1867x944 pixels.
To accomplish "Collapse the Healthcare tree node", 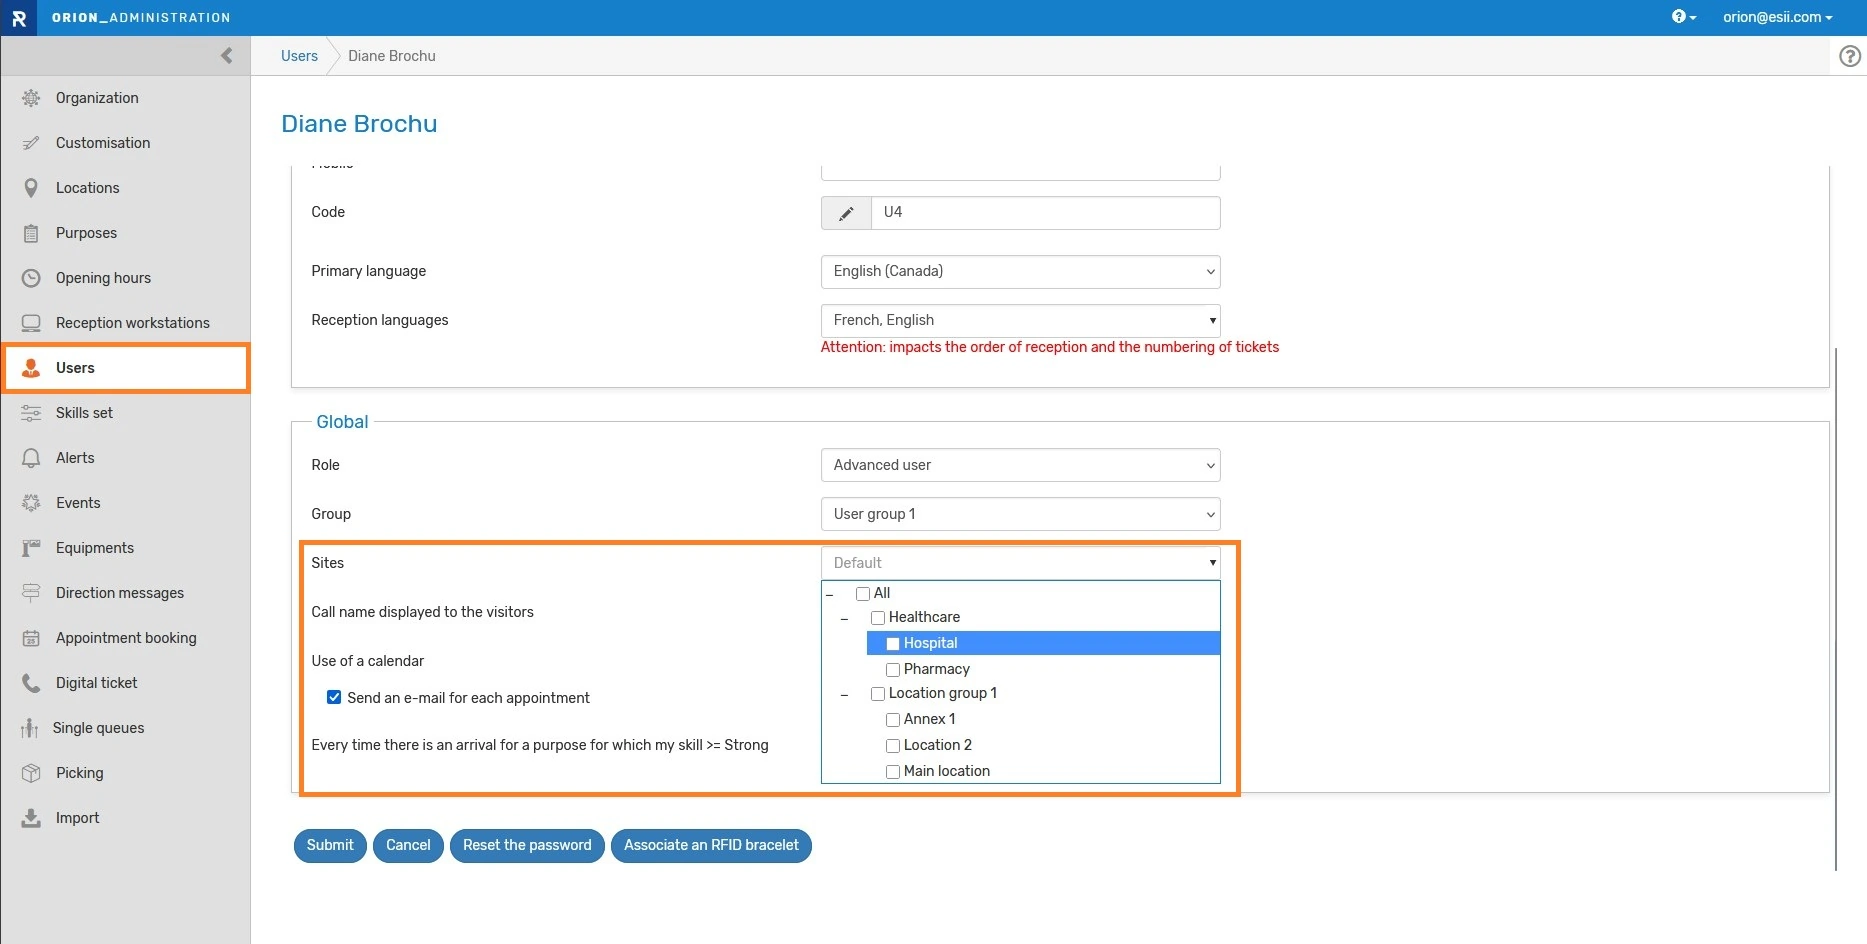I will (844, 619).
